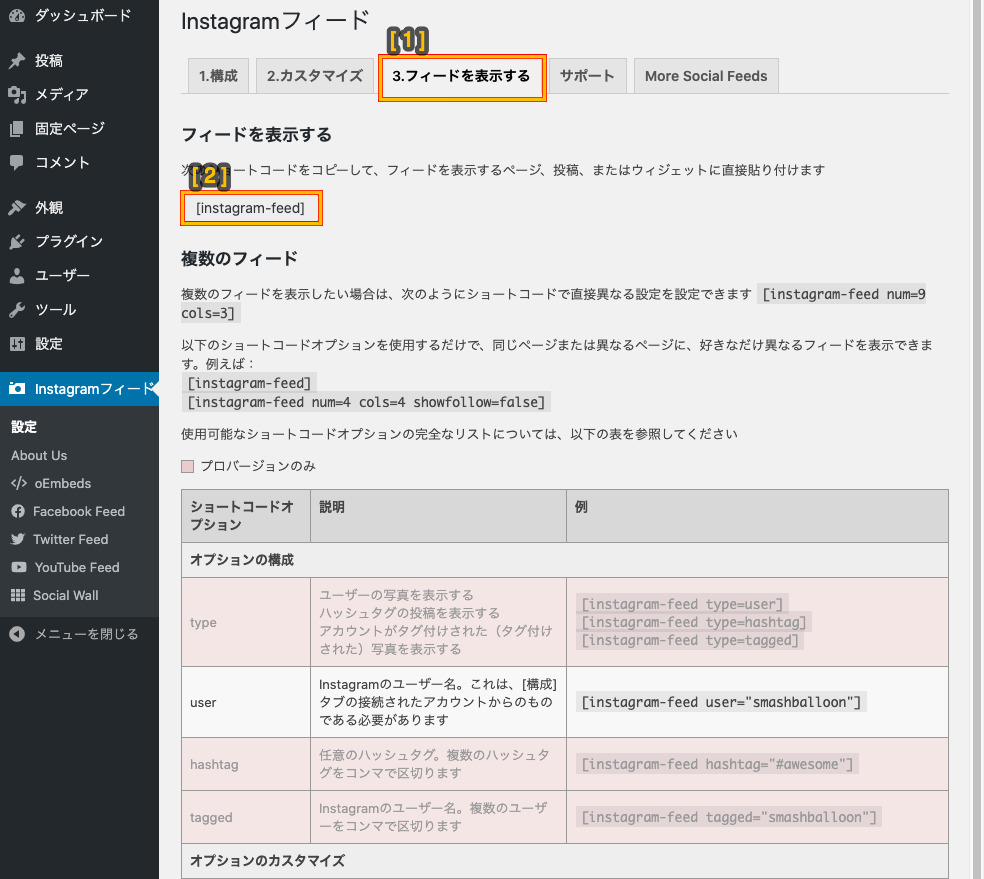Screen dimensions: 984x879
Task: Open ツール in the admin menu
Action: tap(79, 309)
